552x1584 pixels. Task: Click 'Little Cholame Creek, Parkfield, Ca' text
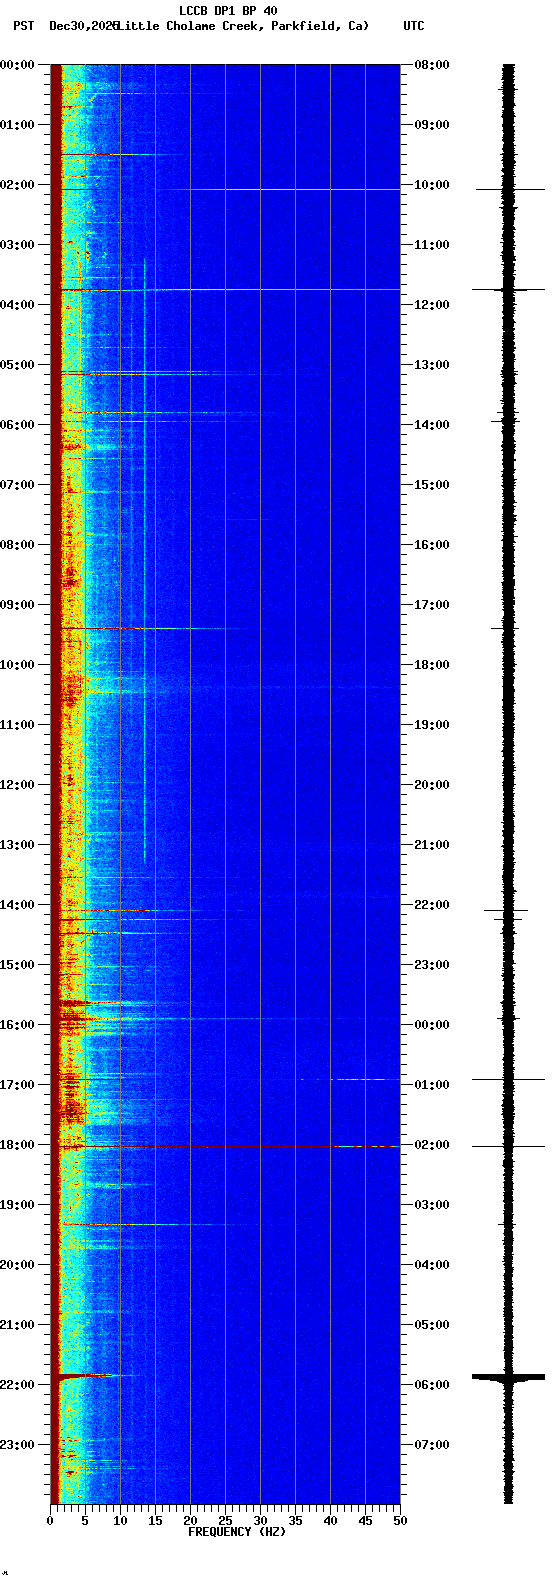[x=243, y=26]
